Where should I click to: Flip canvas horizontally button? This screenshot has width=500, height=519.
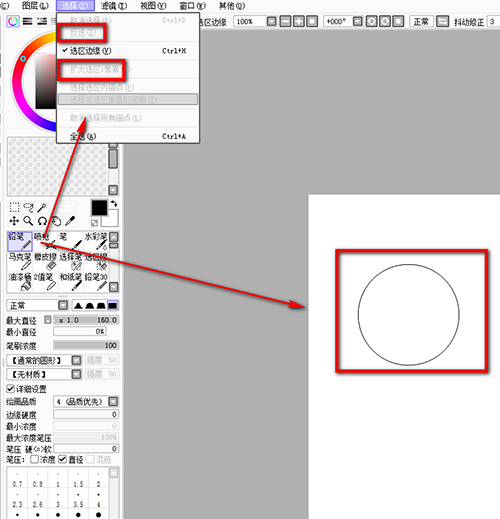443,22
